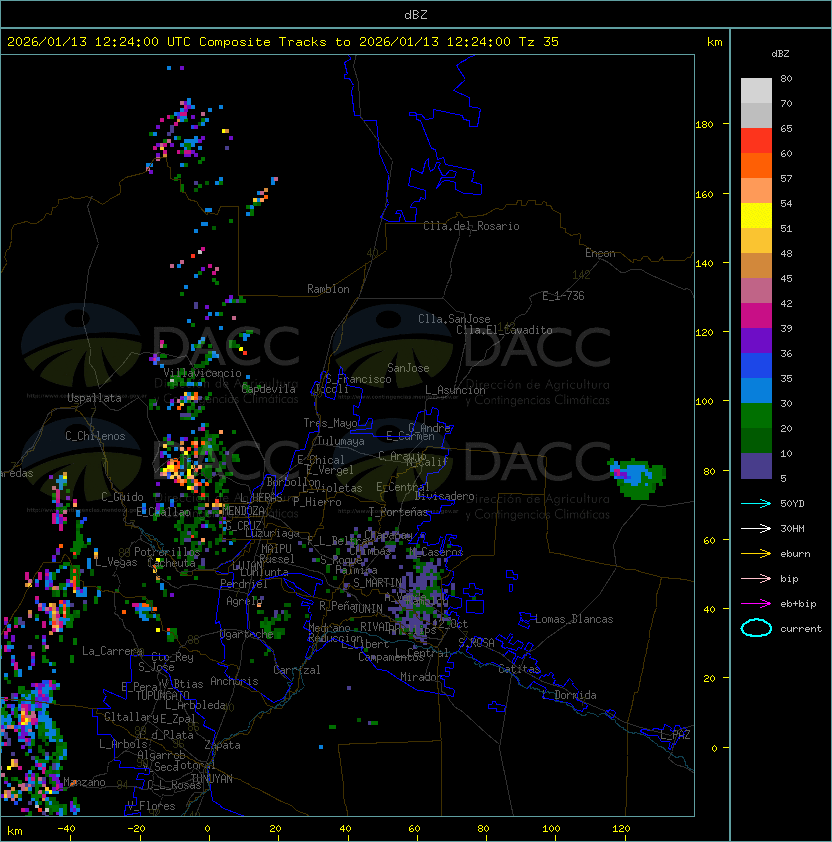Click the 'Mirador' map label
Viewport: 832px width, 842px height.
pos(421,677)
